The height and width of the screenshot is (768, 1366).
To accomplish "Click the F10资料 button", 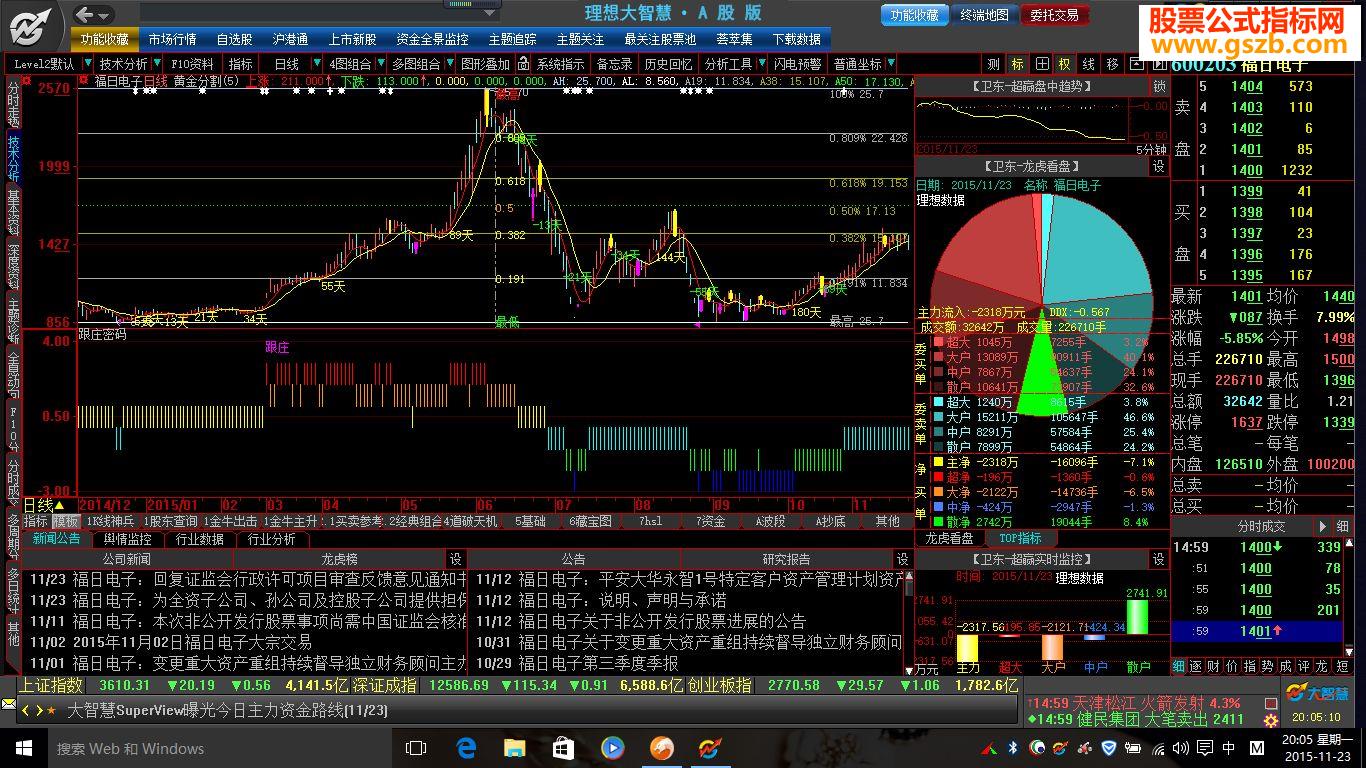I will click(x=193, y=64).
